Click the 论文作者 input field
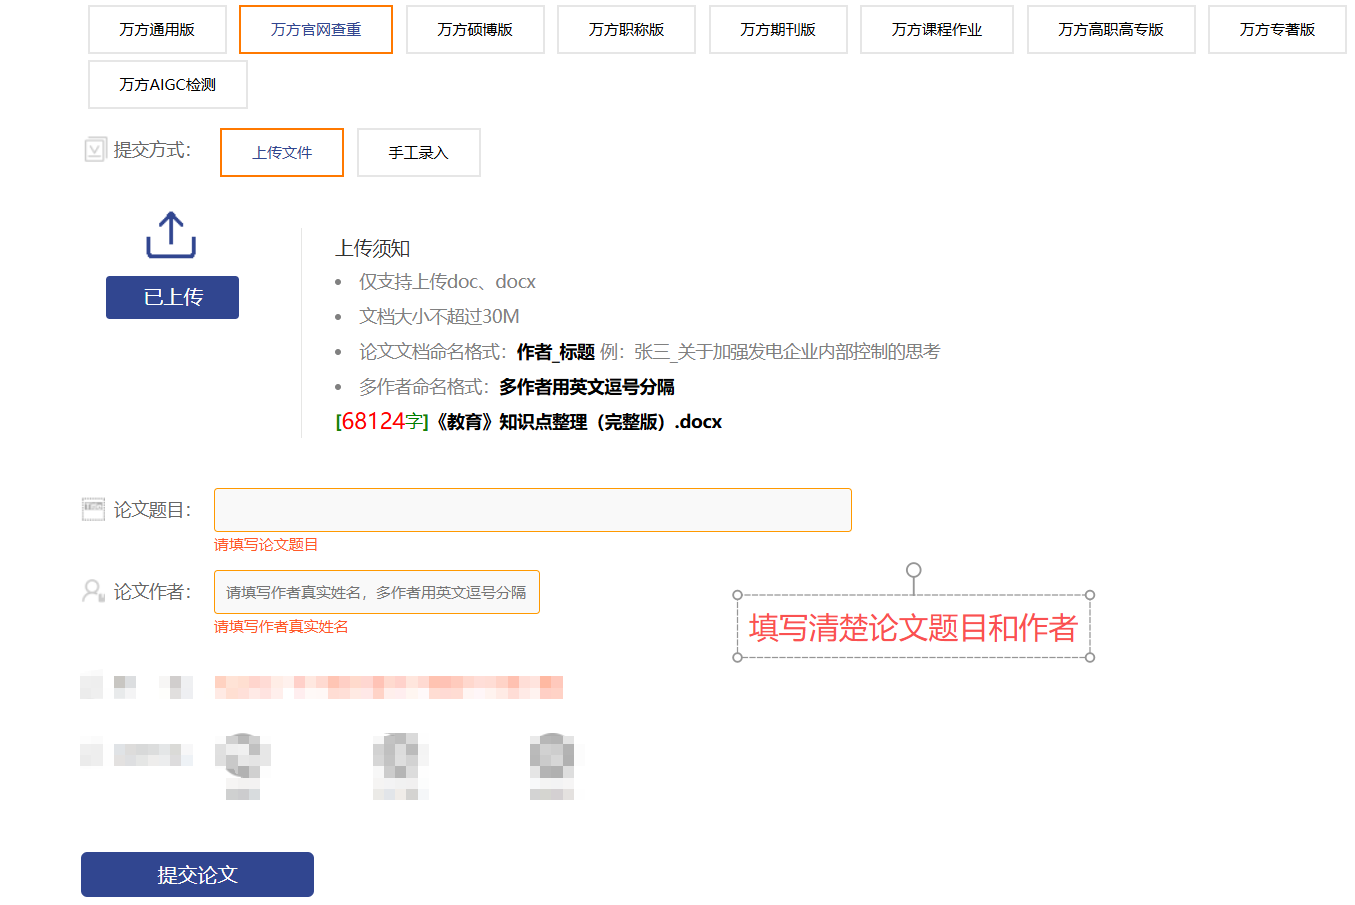The width and height of the screenshot is (1355, 905). pos(377,591)
